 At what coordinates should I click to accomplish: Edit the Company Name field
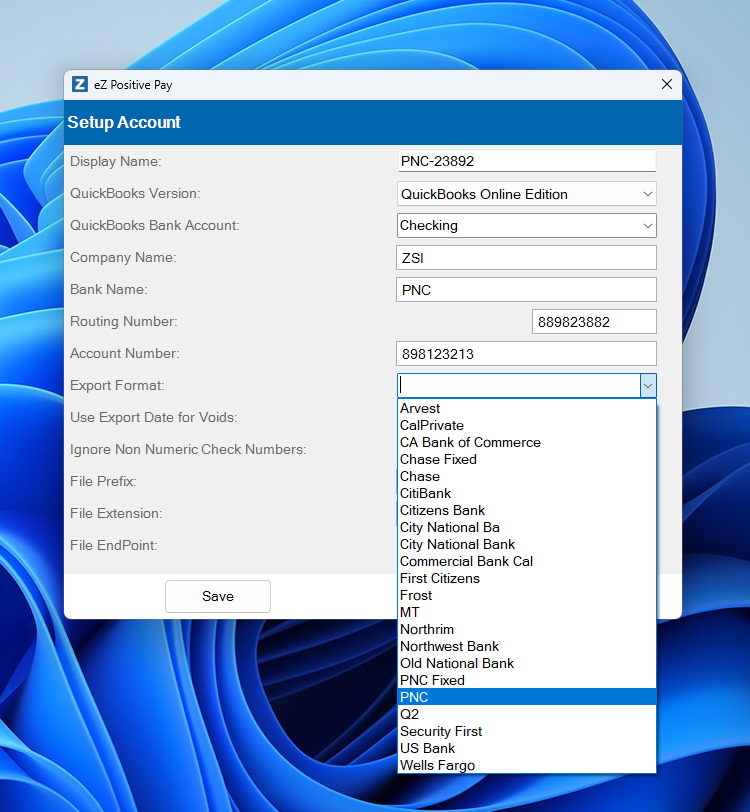(526, 258)
